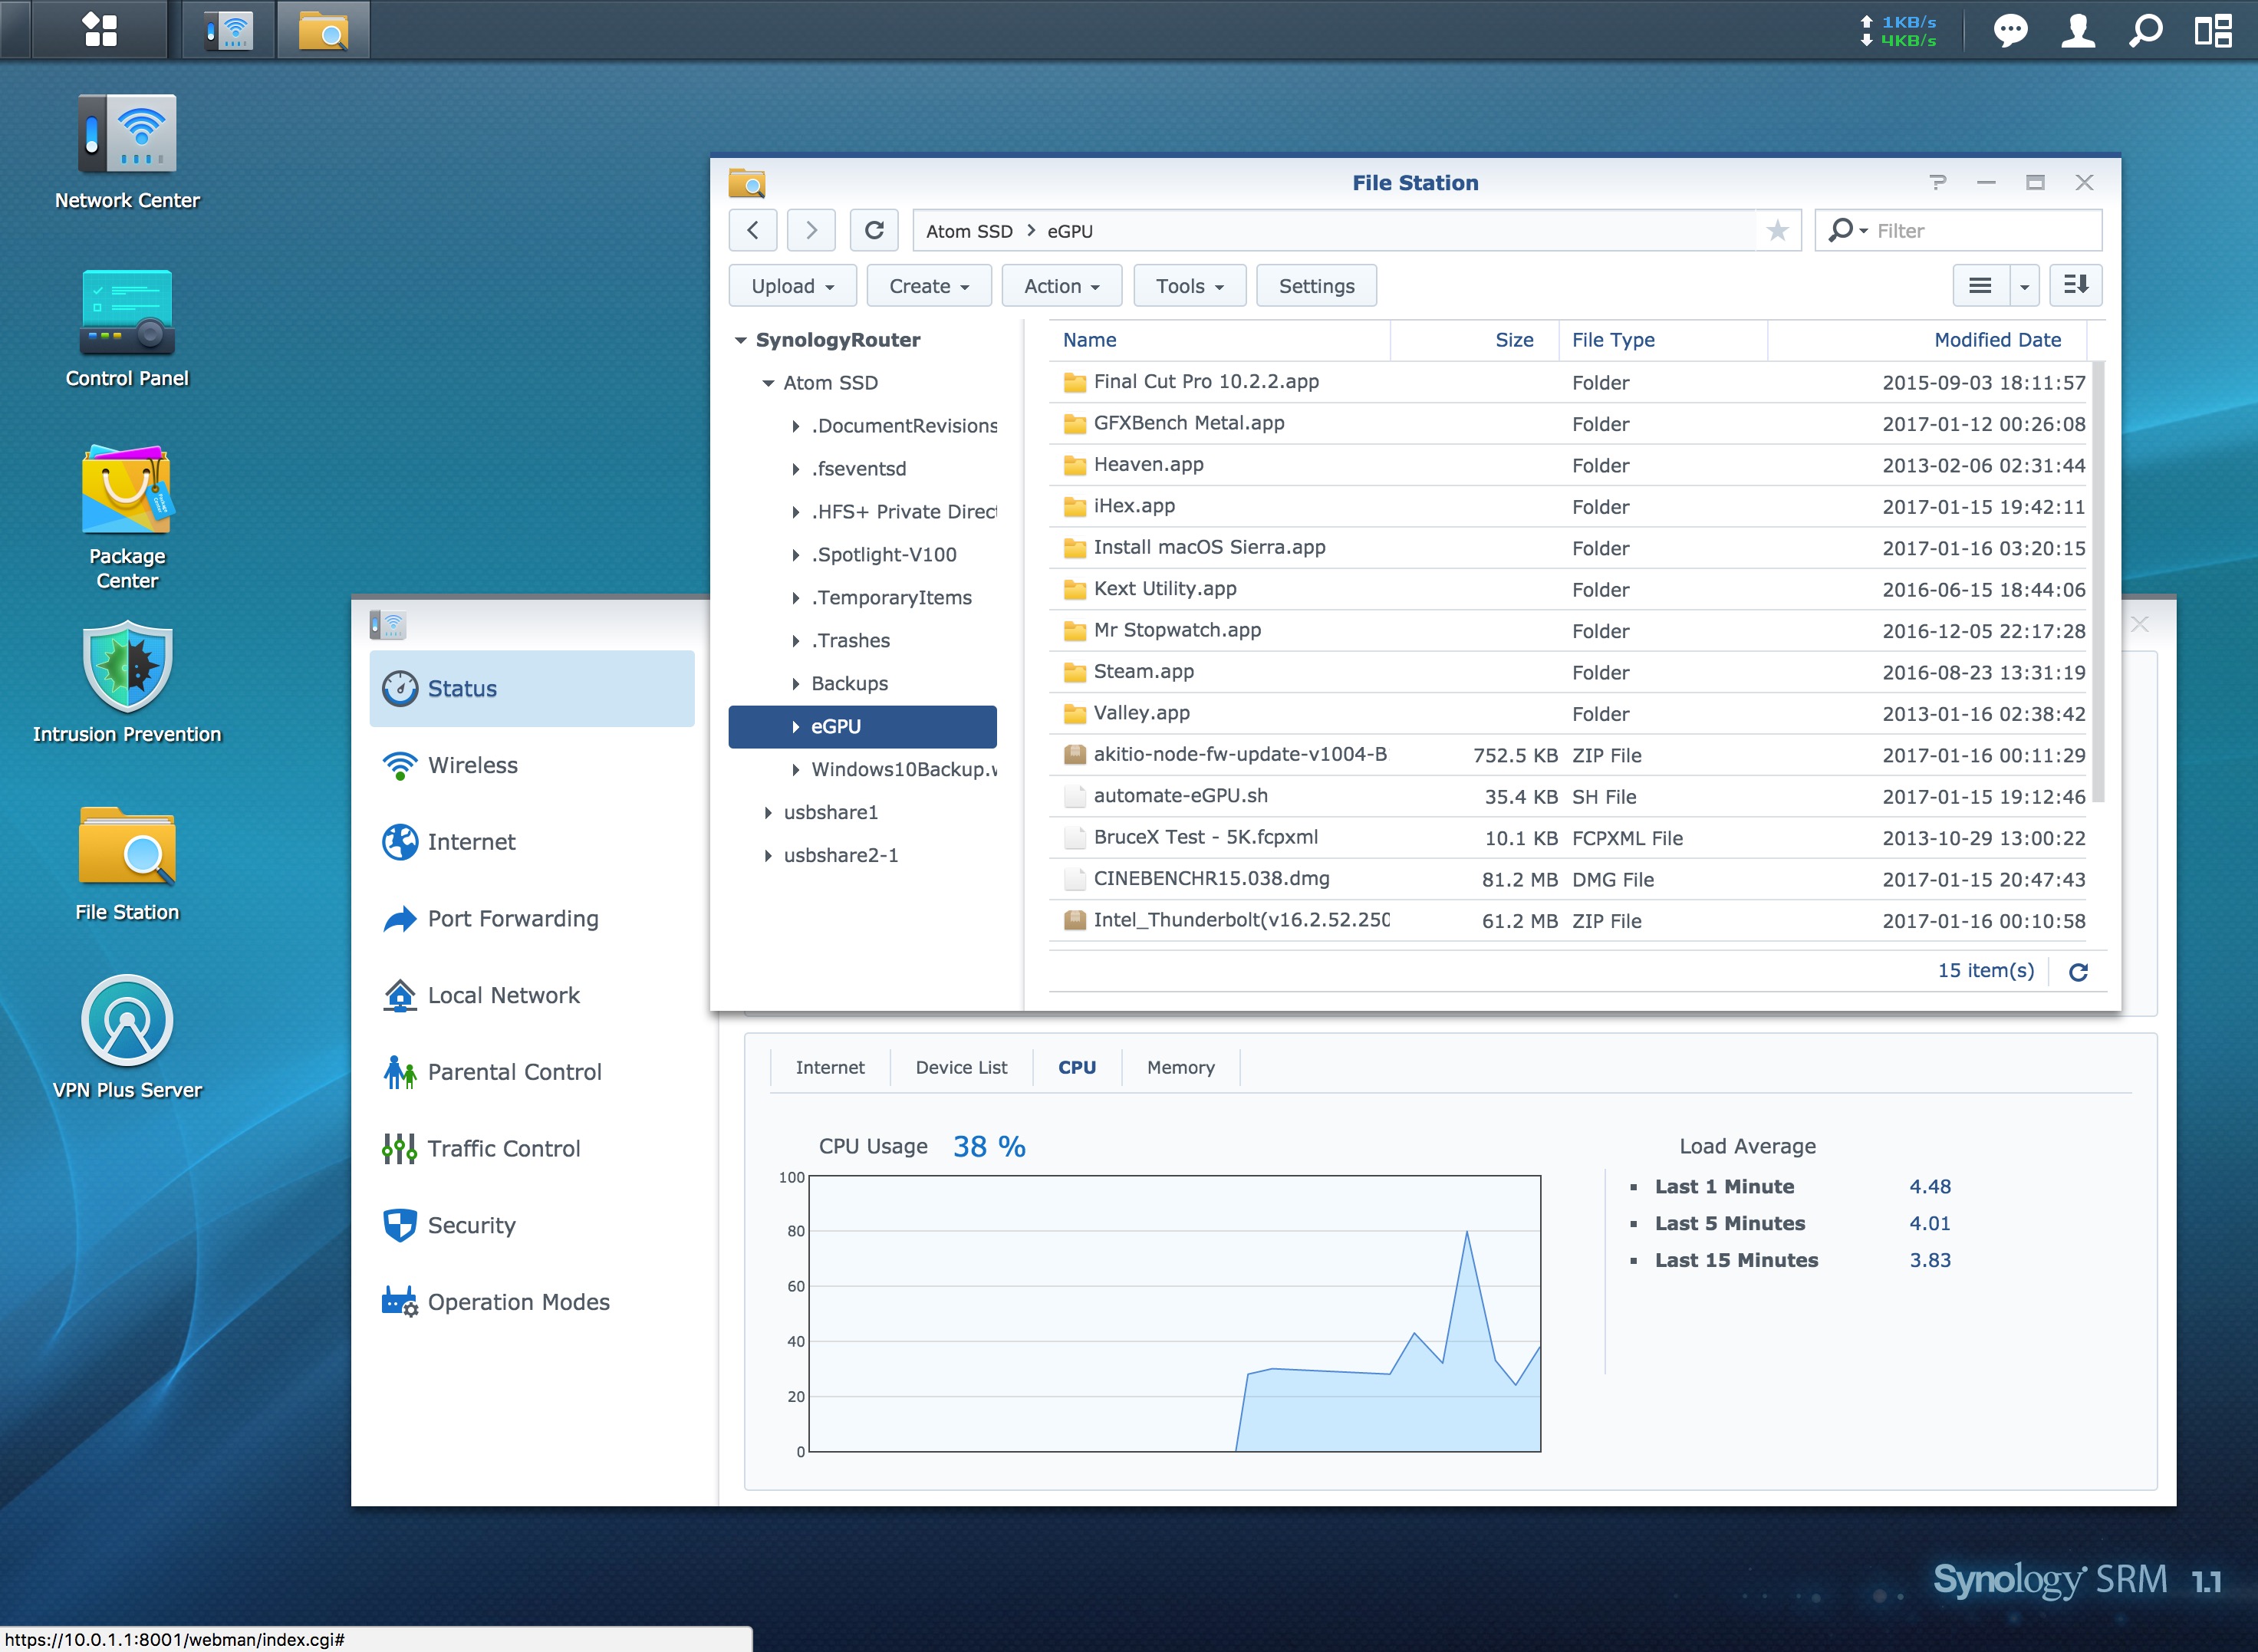Open the widgets panel icon

[x=2213, y=30]
